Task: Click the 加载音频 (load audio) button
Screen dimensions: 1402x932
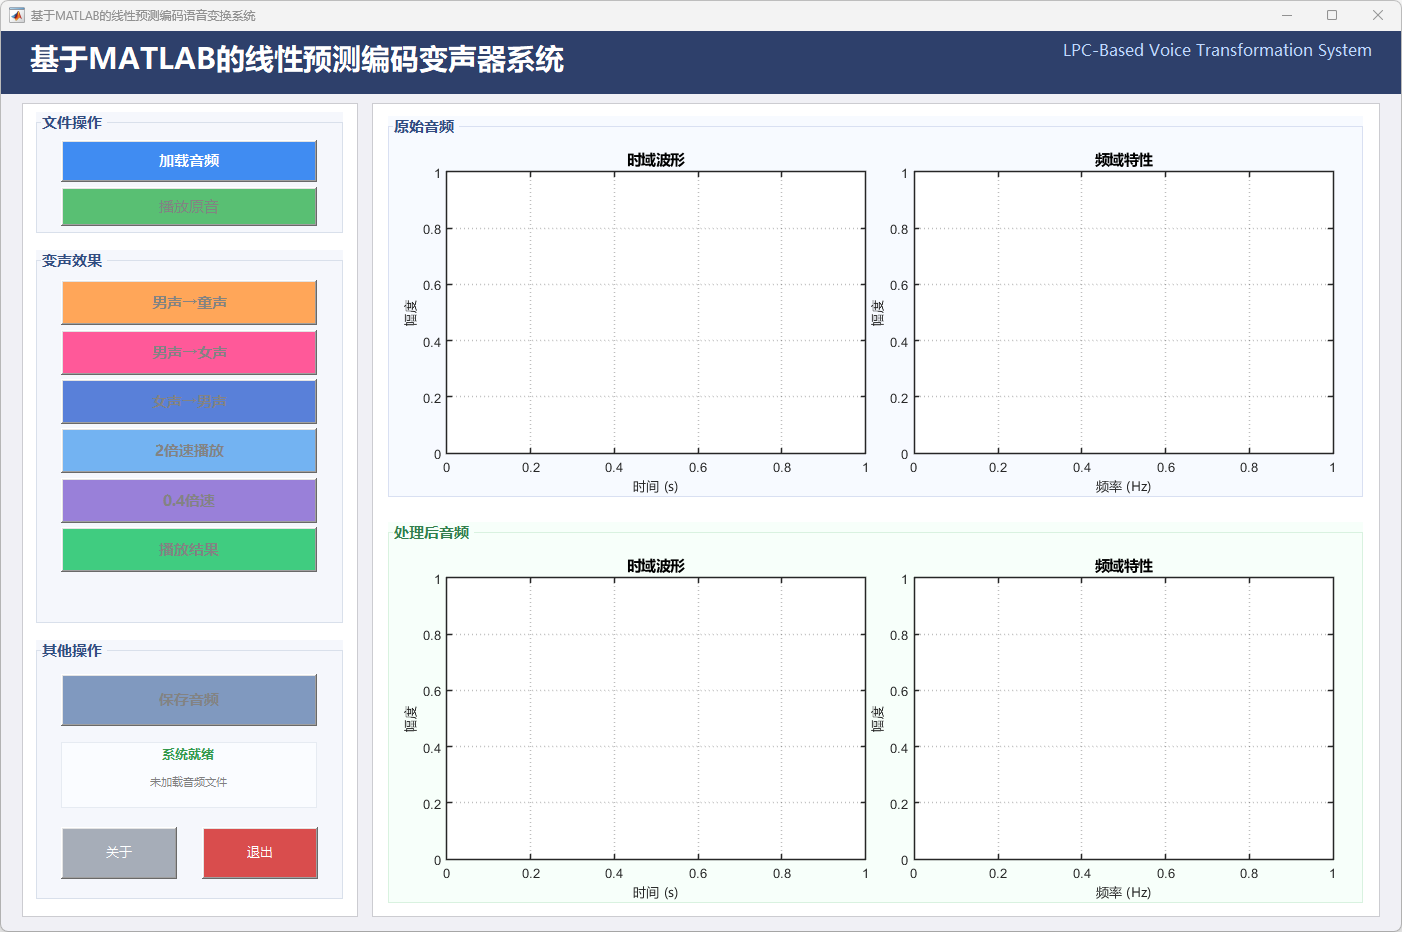Action: (189, 161)
